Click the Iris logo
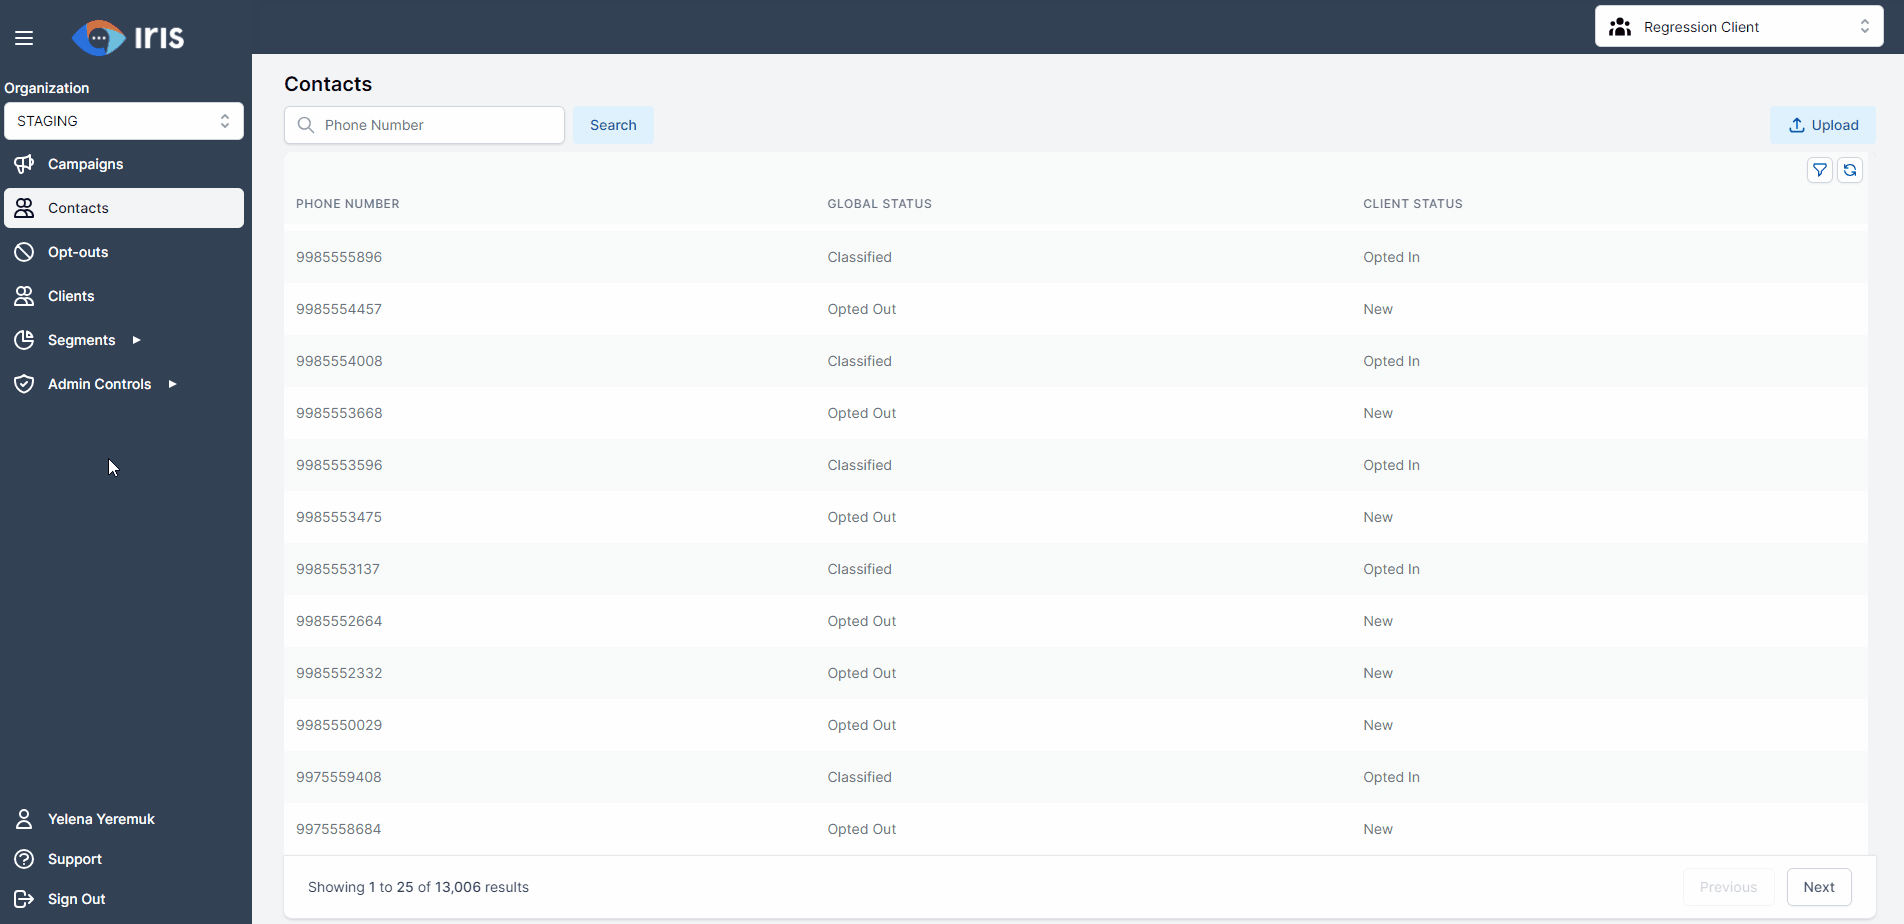 [128, 38]
